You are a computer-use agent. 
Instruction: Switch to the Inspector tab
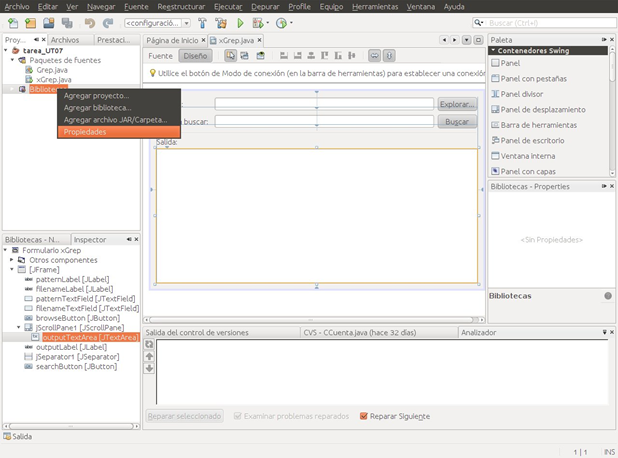click(90, 240)
